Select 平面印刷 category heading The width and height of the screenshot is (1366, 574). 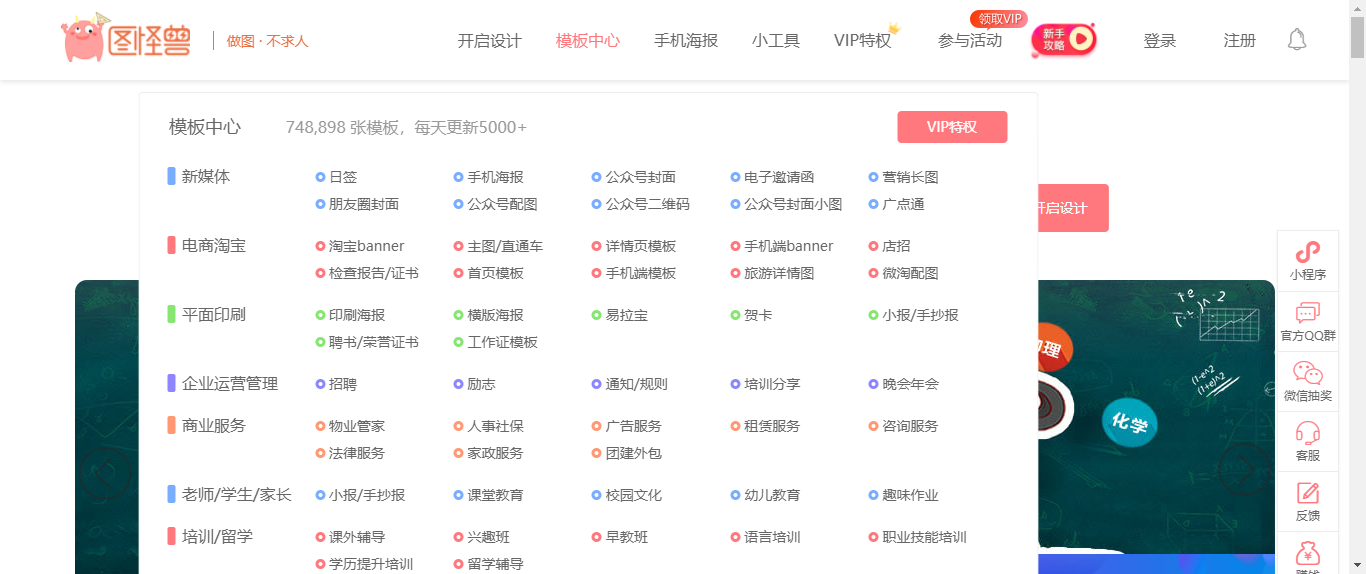coord(214,314)
